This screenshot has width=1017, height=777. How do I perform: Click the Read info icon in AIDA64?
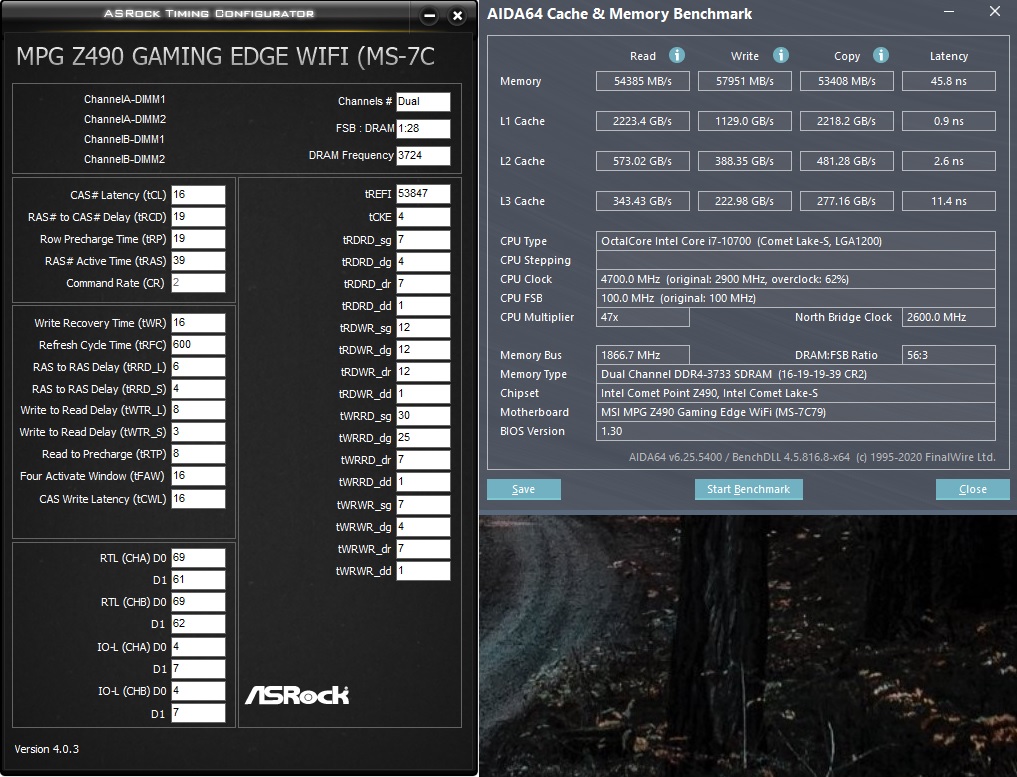click(x=676, y=56)
